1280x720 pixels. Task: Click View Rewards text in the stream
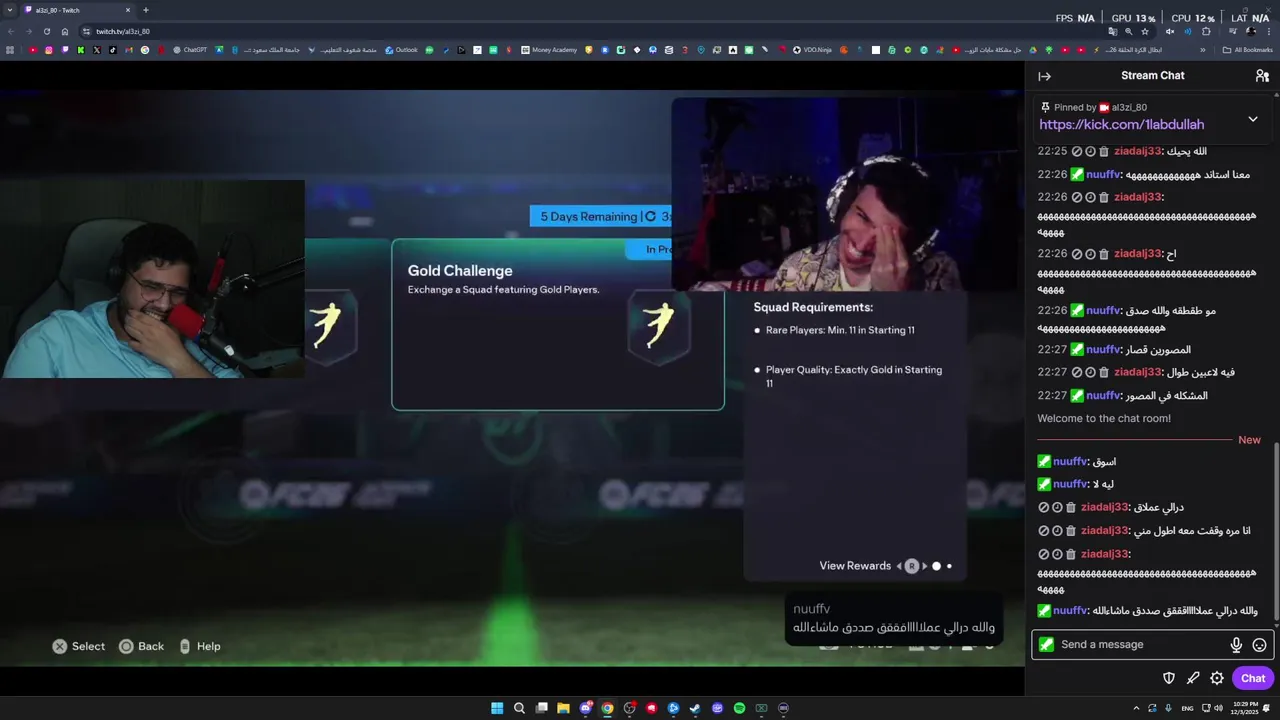coord(855,566)
